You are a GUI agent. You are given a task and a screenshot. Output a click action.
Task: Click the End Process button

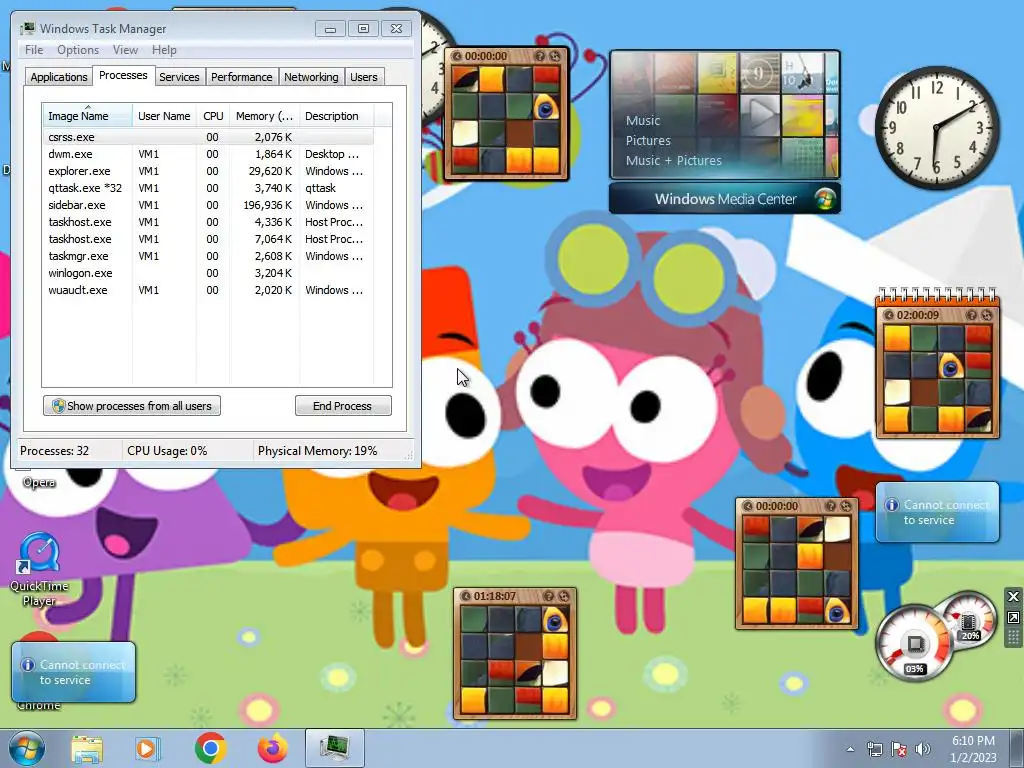point(343,406)
